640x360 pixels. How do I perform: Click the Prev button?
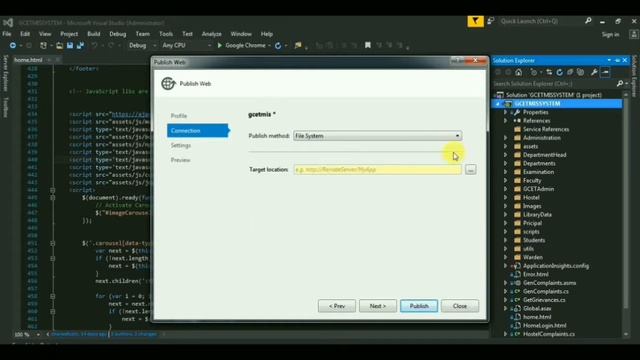tap(337, 306)
